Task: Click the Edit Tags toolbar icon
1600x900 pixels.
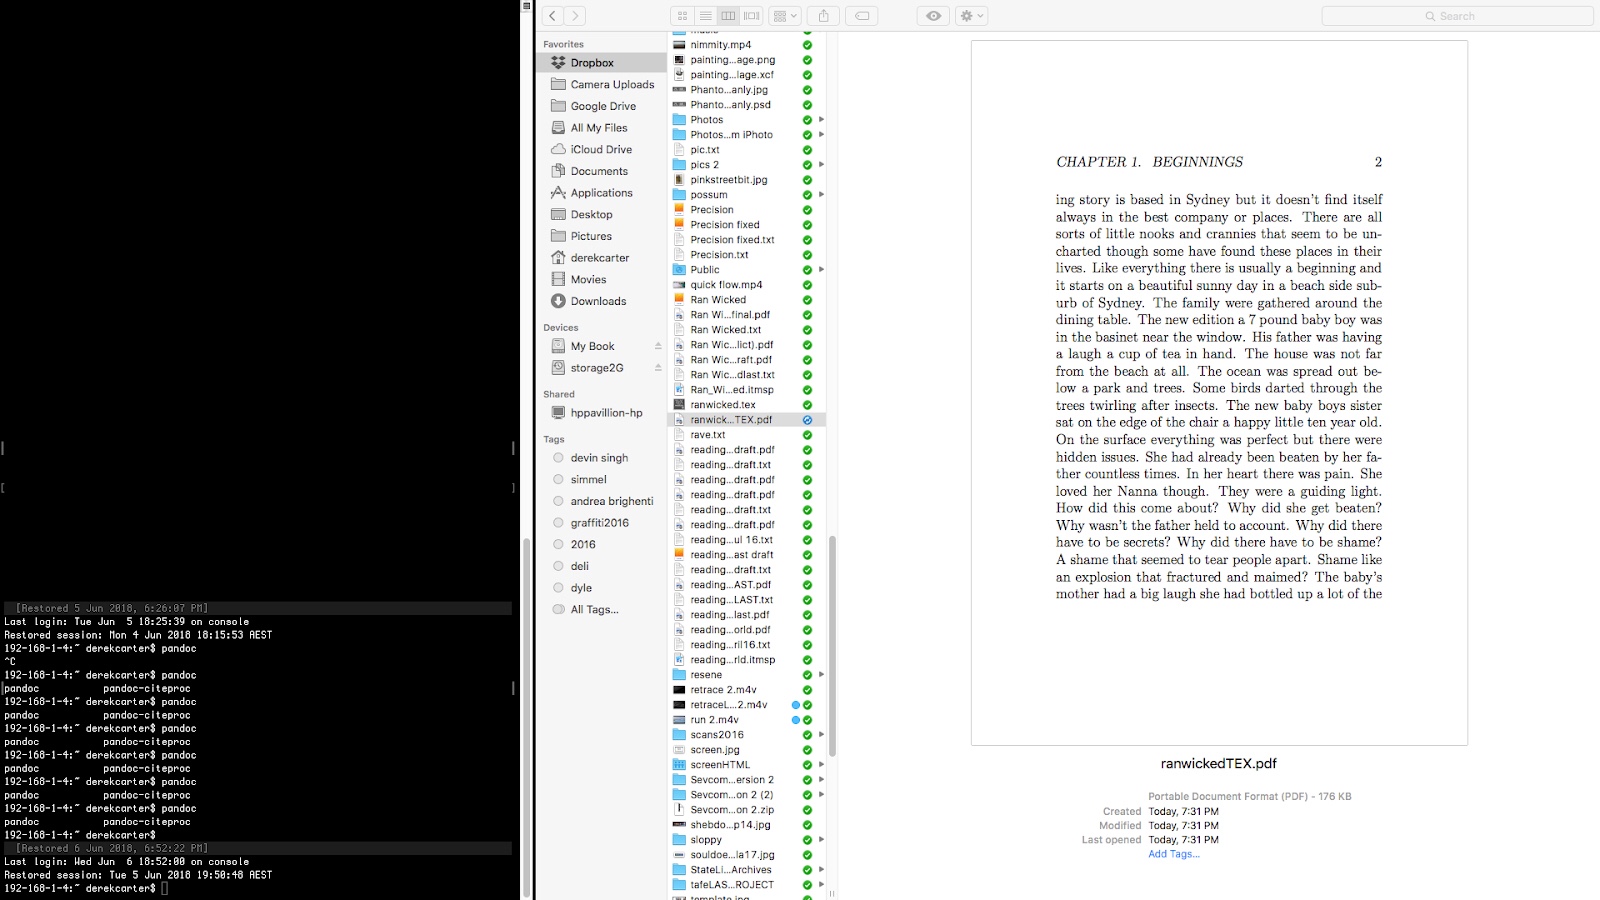Action: point(861,16)
